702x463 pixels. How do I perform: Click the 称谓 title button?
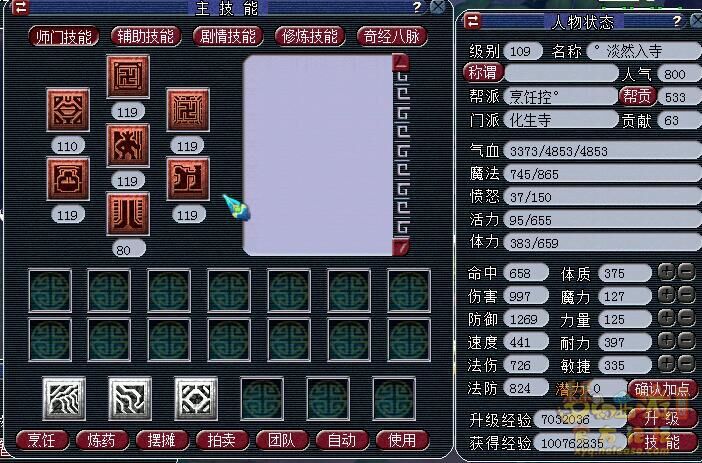[484, 72]
